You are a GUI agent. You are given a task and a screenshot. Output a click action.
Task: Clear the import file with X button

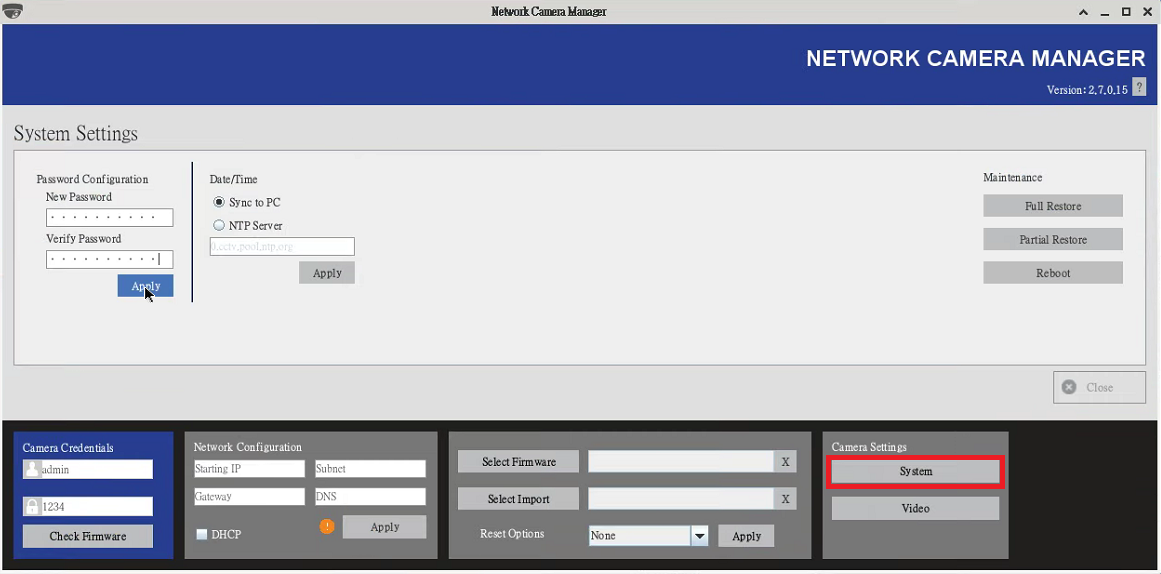click(x=785, y=499)
